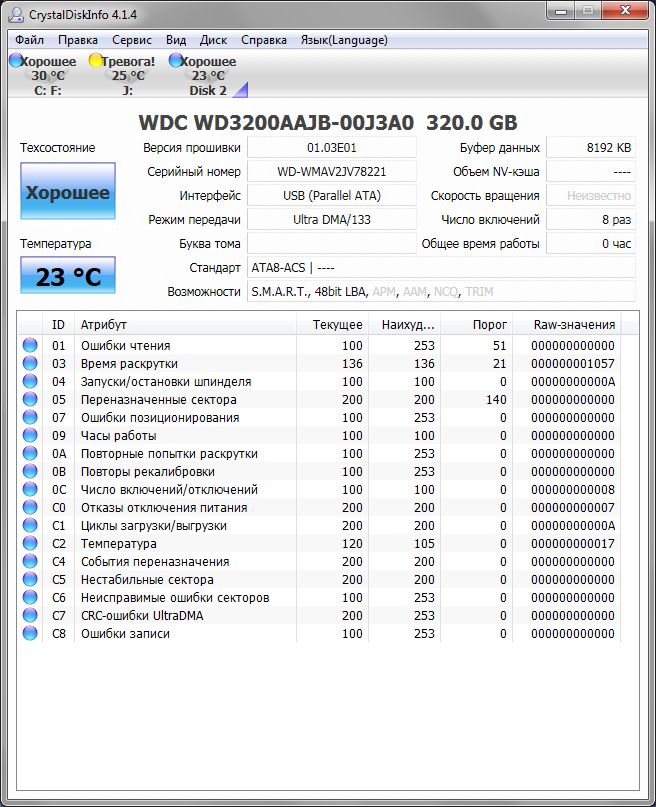656x807 pixels.
Task: Click the serial number field WD-WMAV2JV78221
Action: pyautogui.click(x=332, y=172)
